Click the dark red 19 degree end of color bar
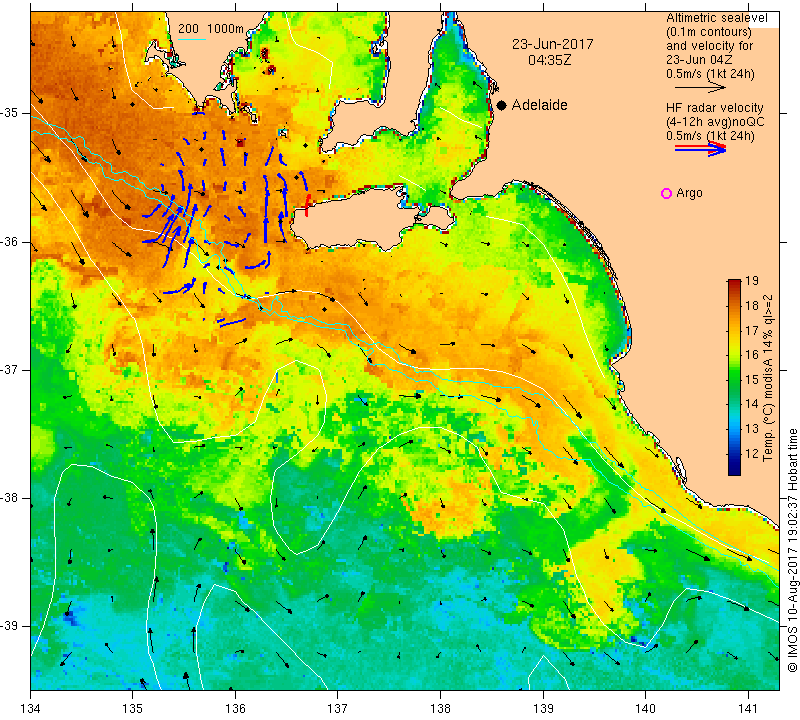 [x=734, y=282]
